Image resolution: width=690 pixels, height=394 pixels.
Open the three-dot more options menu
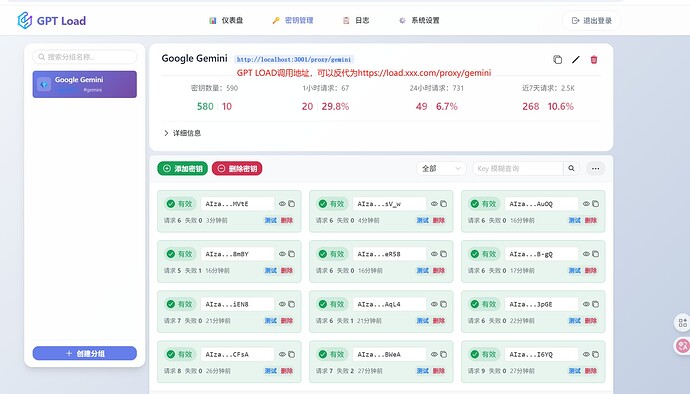(x=595, y=168)
